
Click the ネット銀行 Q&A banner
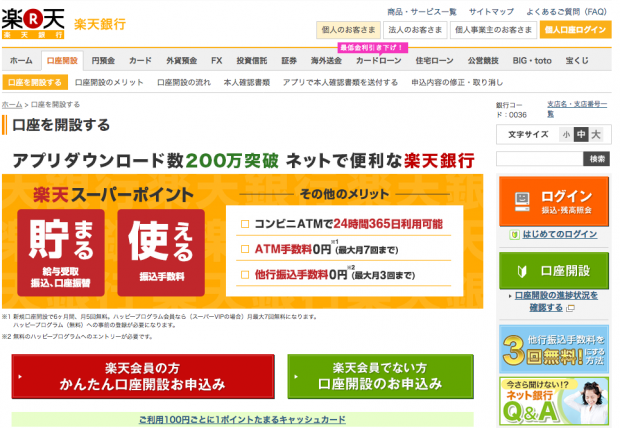tap(554, 401)
